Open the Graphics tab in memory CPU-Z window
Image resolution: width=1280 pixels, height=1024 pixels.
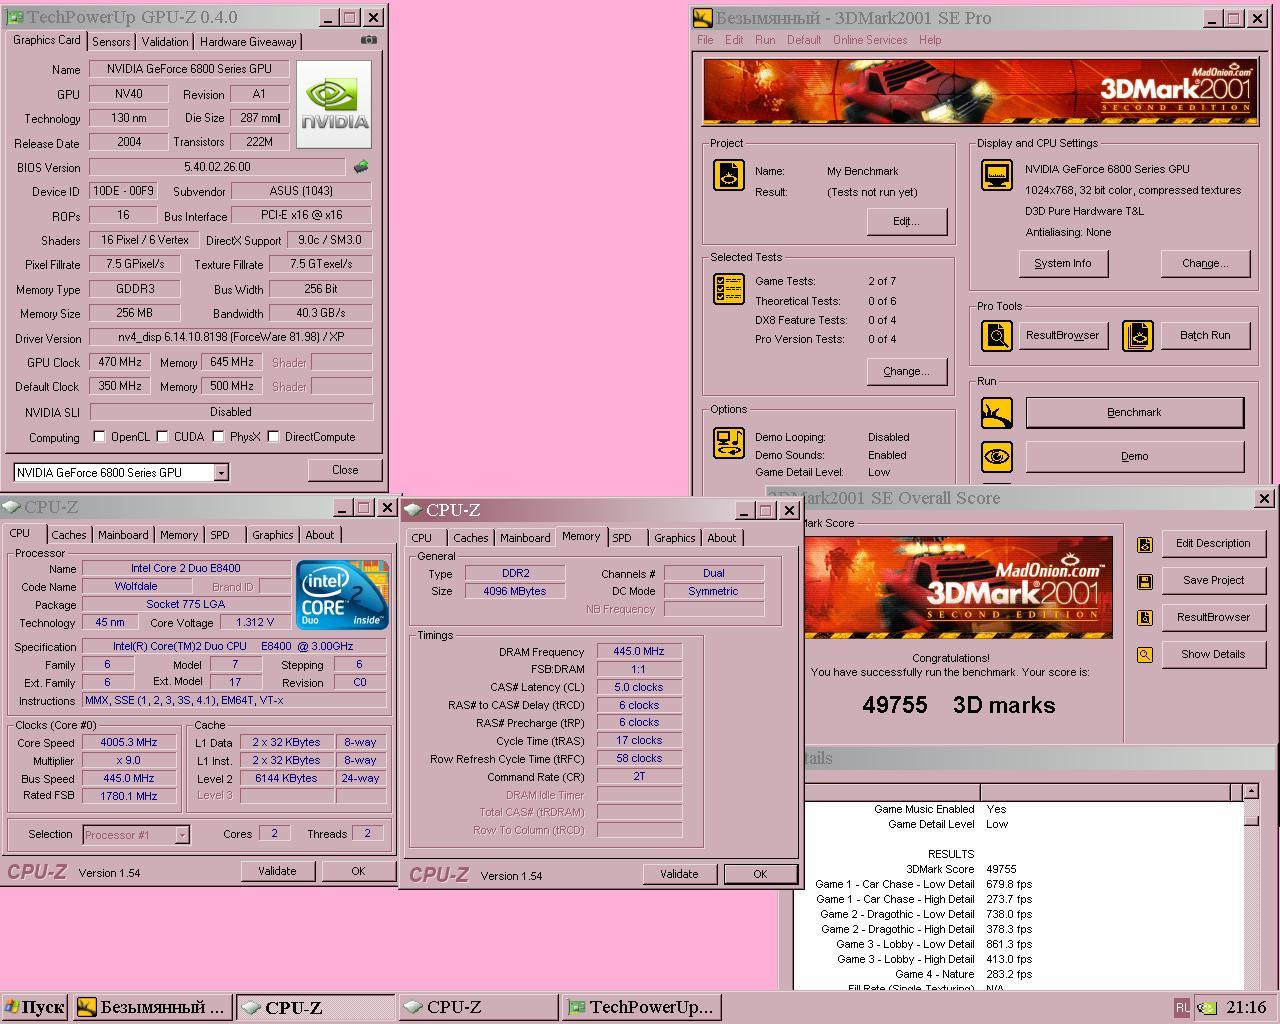click(675, 538)
